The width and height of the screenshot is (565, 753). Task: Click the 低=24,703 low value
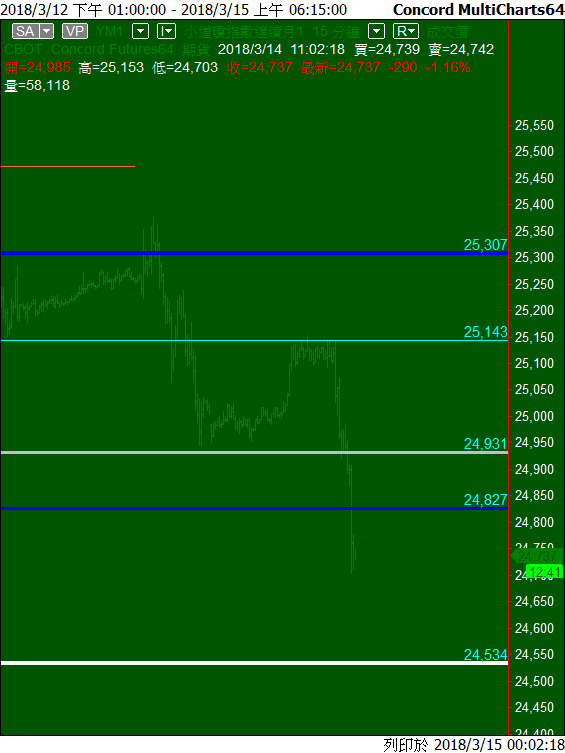(185, 68)
